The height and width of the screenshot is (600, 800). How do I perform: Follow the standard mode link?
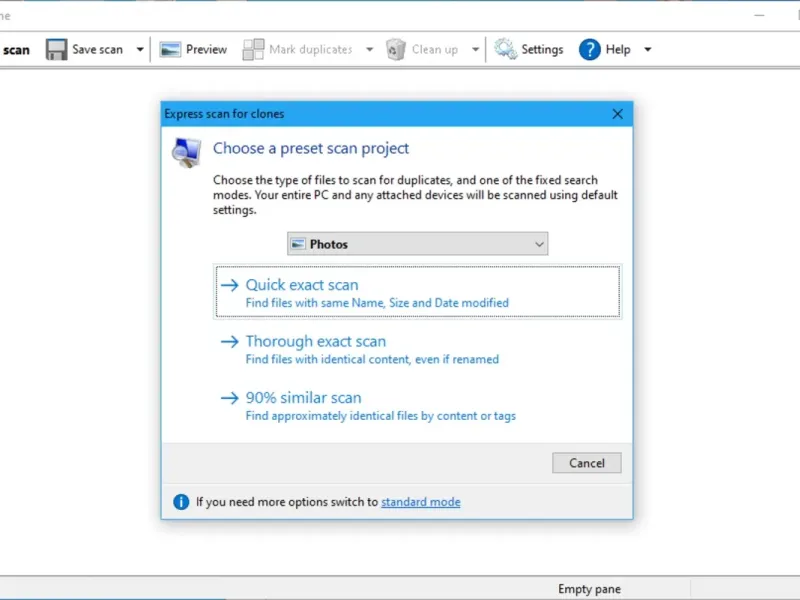[420, 502]
